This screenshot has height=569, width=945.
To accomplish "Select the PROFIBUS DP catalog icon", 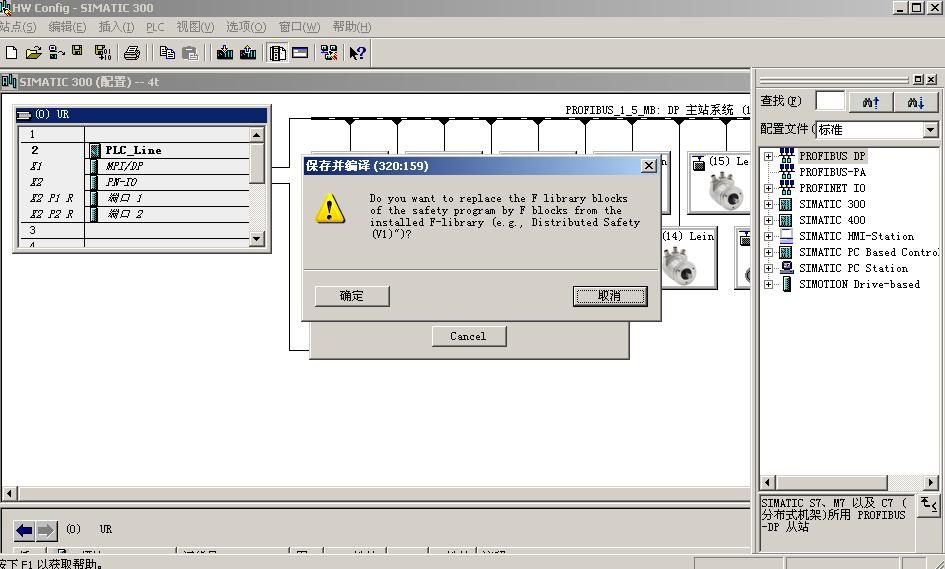I will coord(786,156).
